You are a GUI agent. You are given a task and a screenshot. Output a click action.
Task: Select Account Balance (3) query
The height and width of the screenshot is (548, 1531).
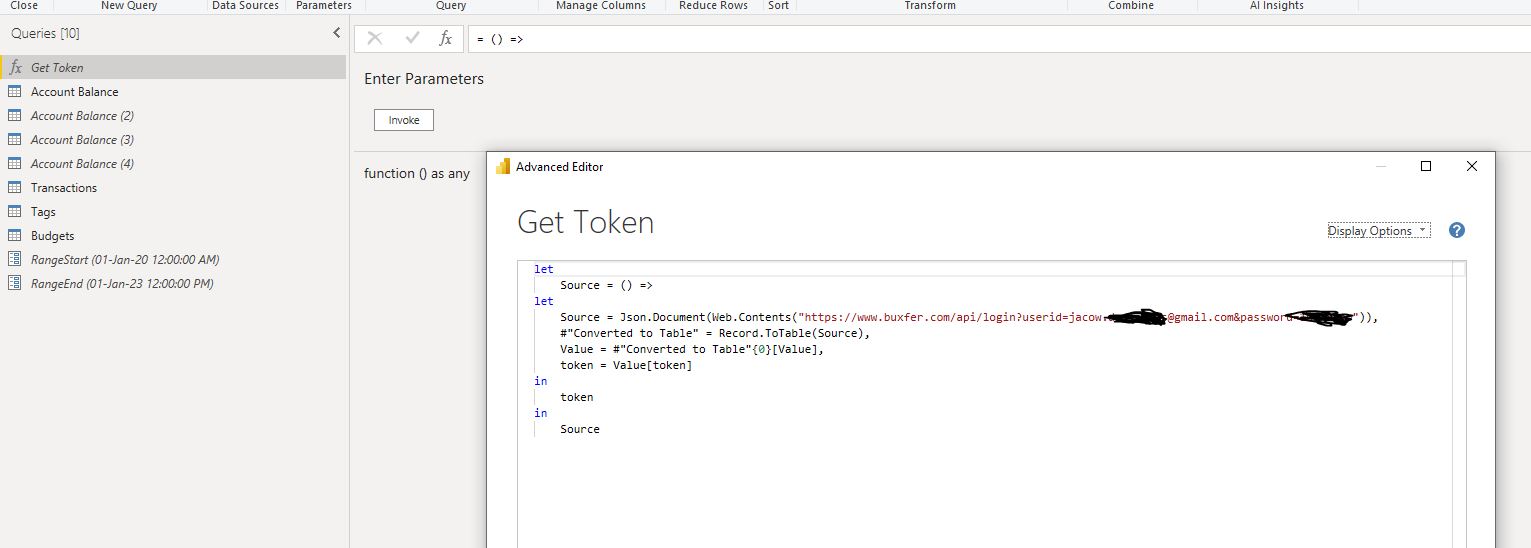click(82, 139)
